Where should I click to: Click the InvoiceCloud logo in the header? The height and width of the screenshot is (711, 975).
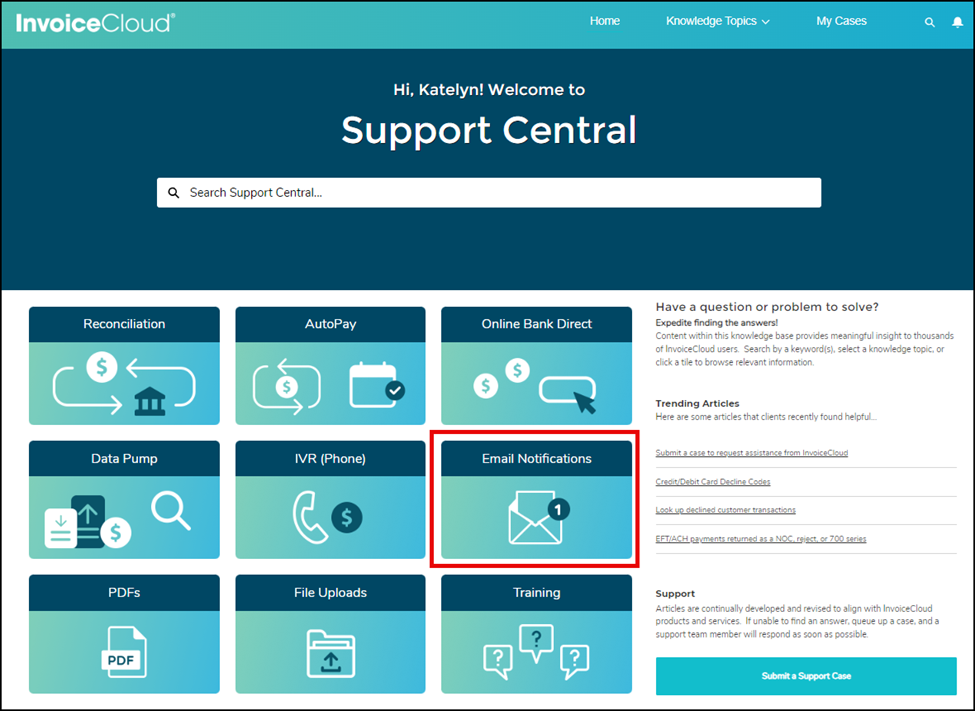tap(95, 23)
